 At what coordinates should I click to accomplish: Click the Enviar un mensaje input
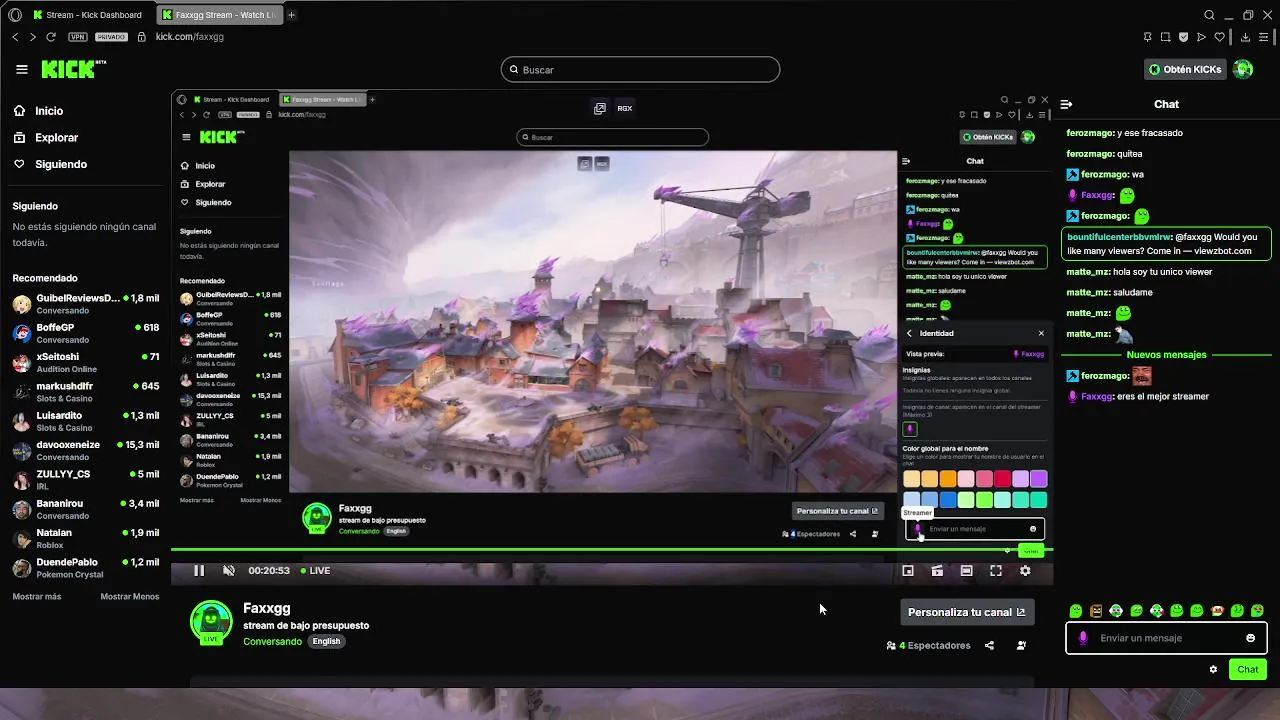pos(1166,638)
